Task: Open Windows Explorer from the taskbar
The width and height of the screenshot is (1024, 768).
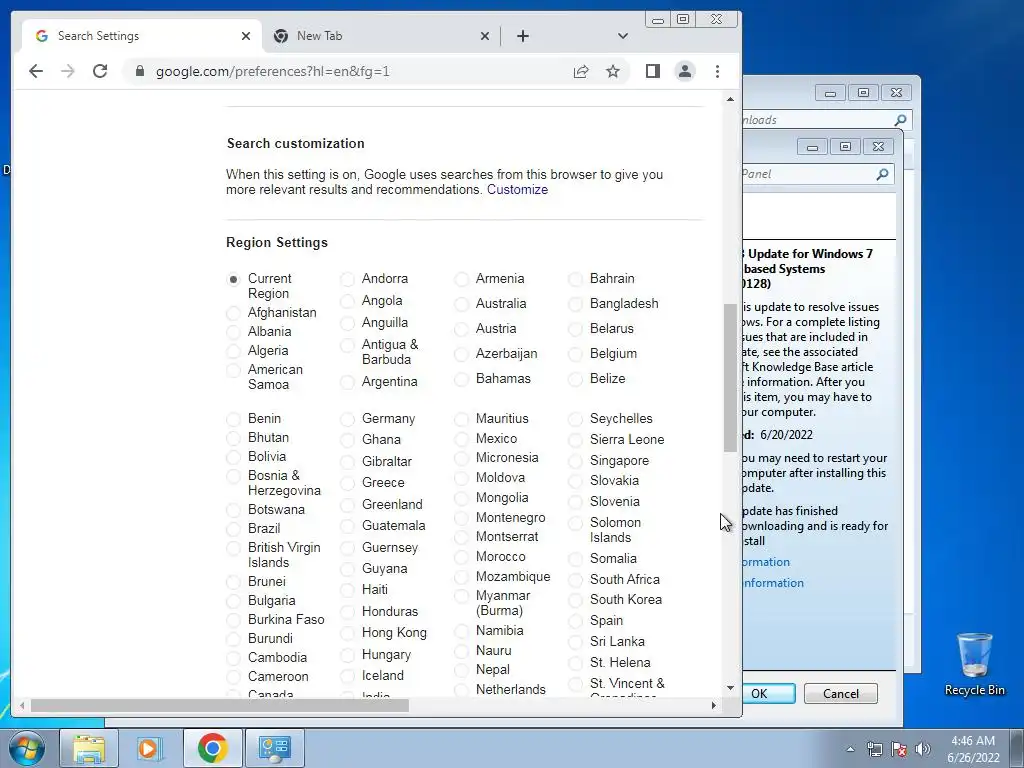Action: pos(89,748)
